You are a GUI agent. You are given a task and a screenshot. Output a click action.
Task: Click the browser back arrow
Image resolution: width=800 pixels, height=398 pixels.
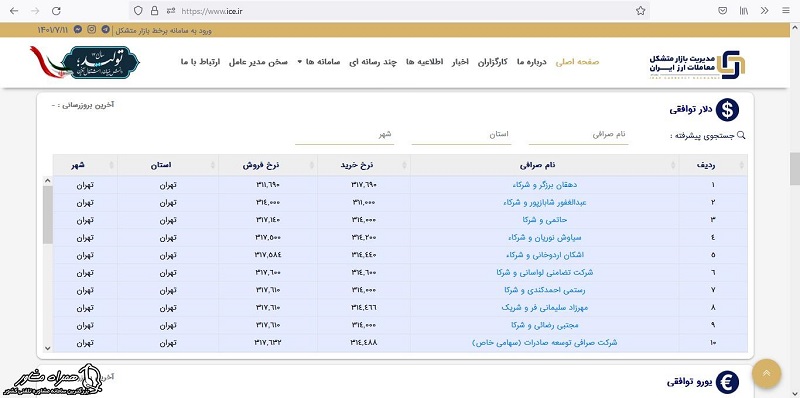click(x=14, y=11)
